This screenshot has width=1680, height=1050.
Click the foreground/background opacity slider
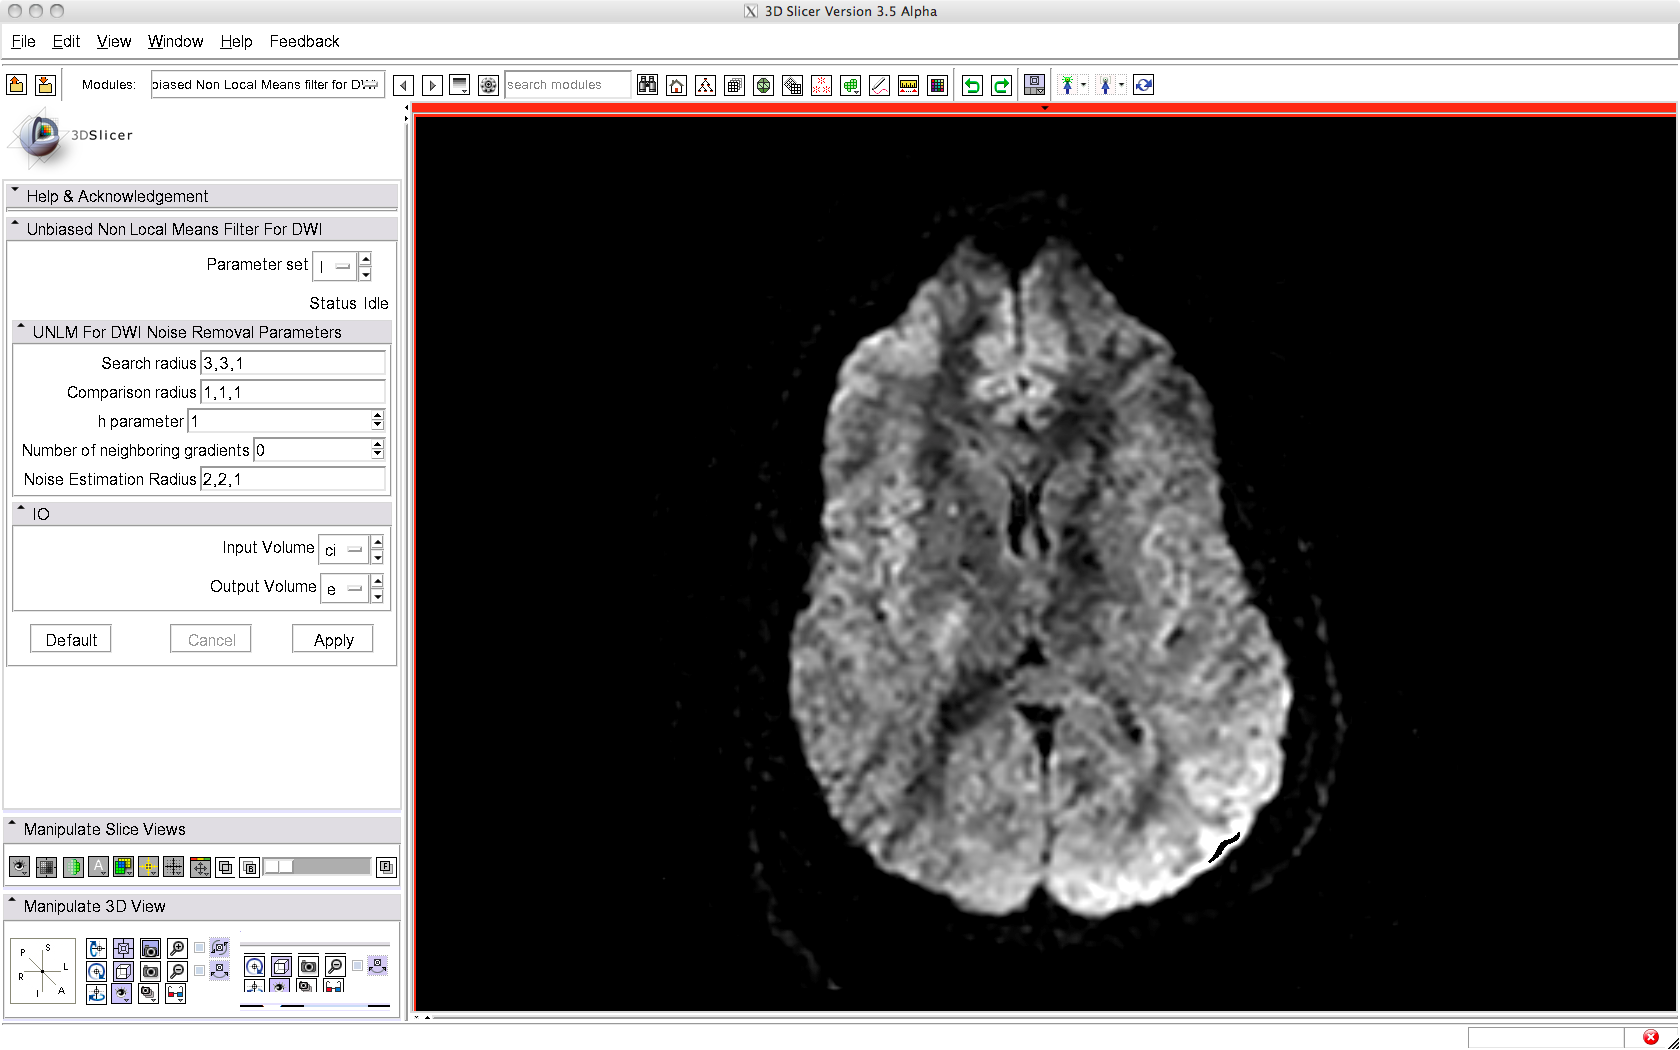coord(316,867)
